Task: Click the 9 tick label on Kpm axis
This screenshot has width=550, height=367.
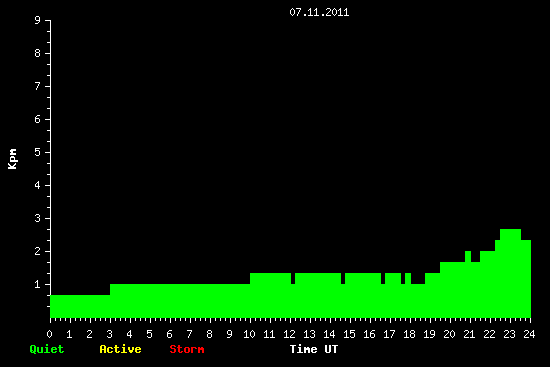Action: (37, 20)
